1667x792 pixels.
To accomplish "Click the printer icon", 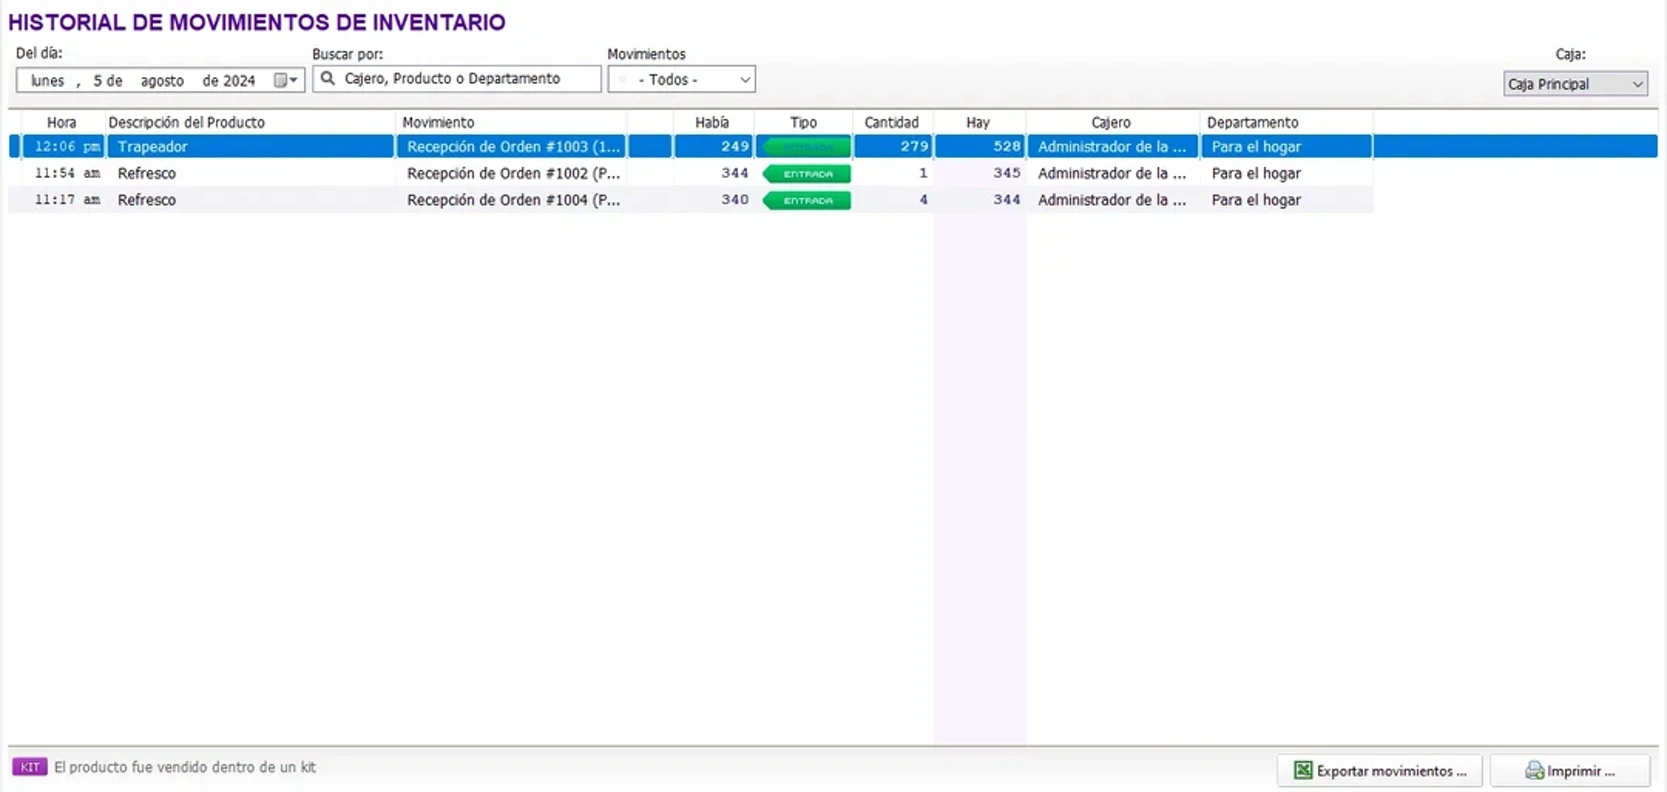I will point(1534,770).
